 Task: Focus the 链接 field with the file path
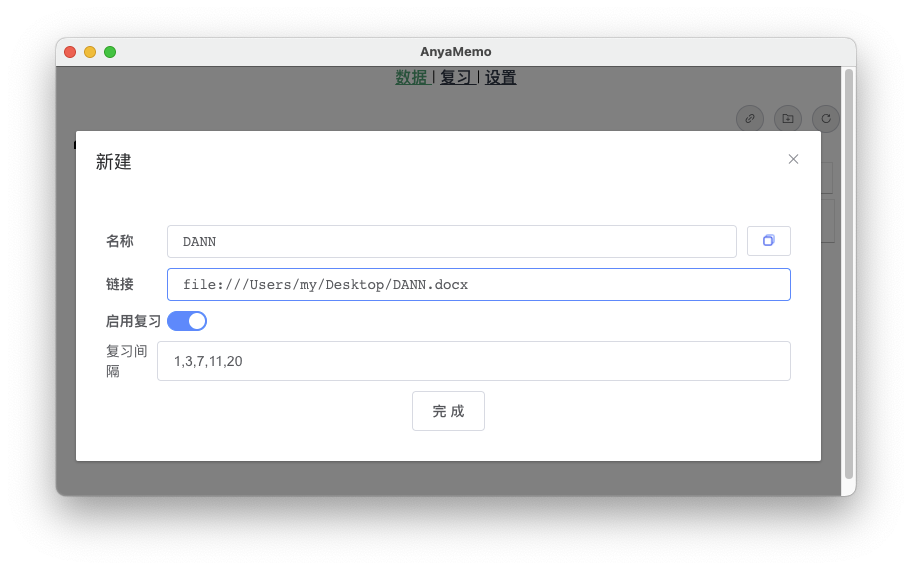click(478, 284)
